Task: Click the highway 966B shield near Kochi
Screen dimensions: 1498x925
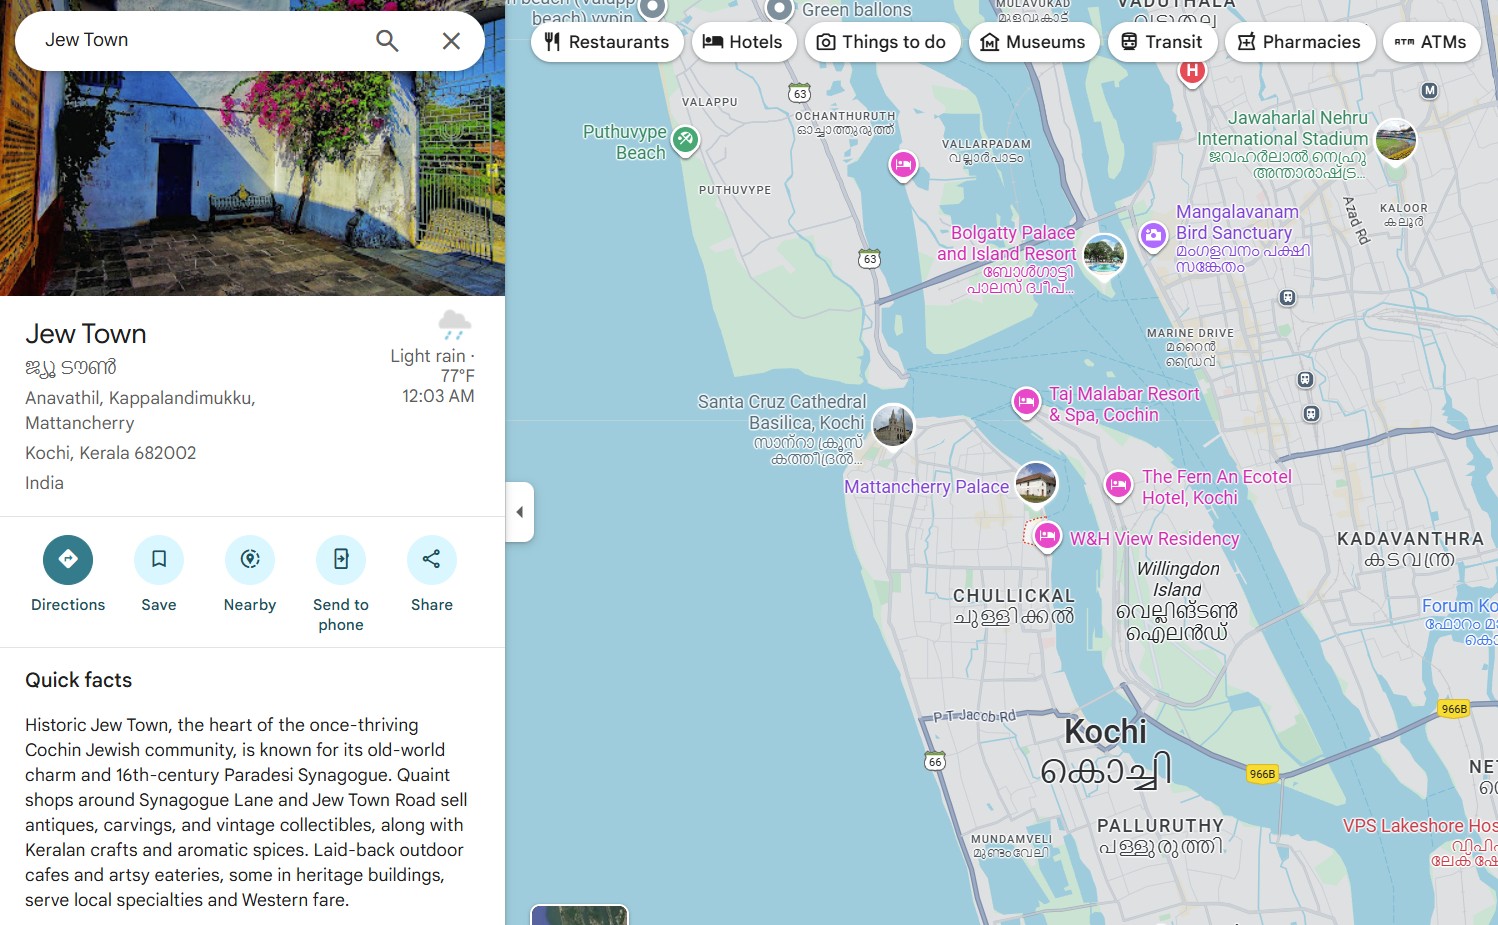Action: pyautogui.click(x=1262, y=774)
